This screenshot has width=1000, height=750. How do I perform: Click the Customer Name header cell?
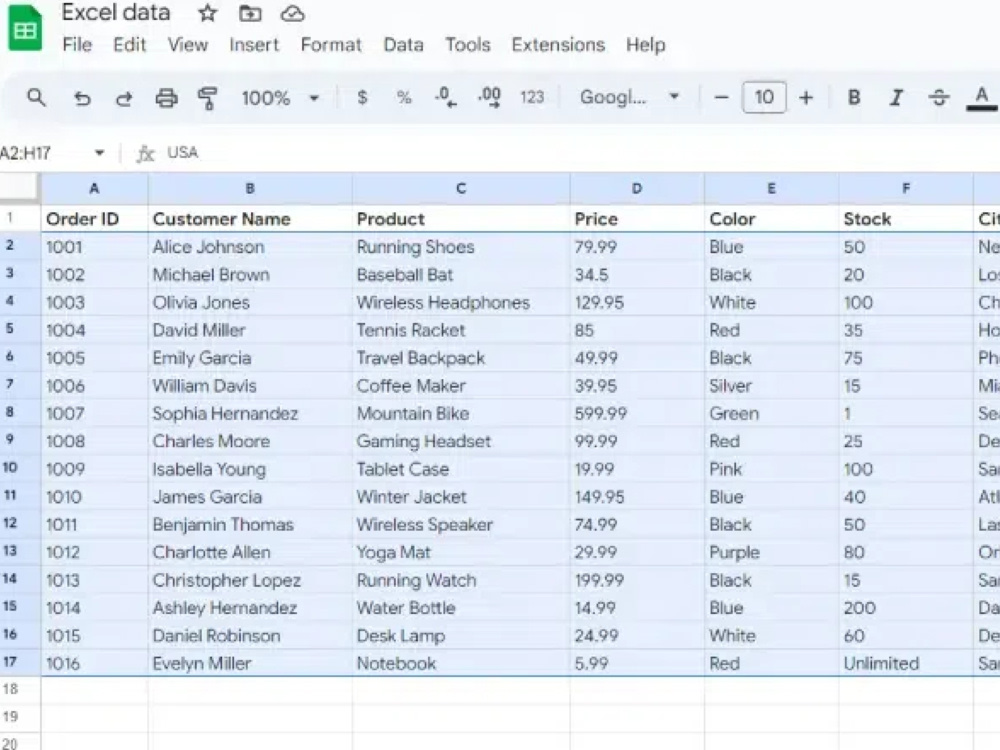click(250, 219)
